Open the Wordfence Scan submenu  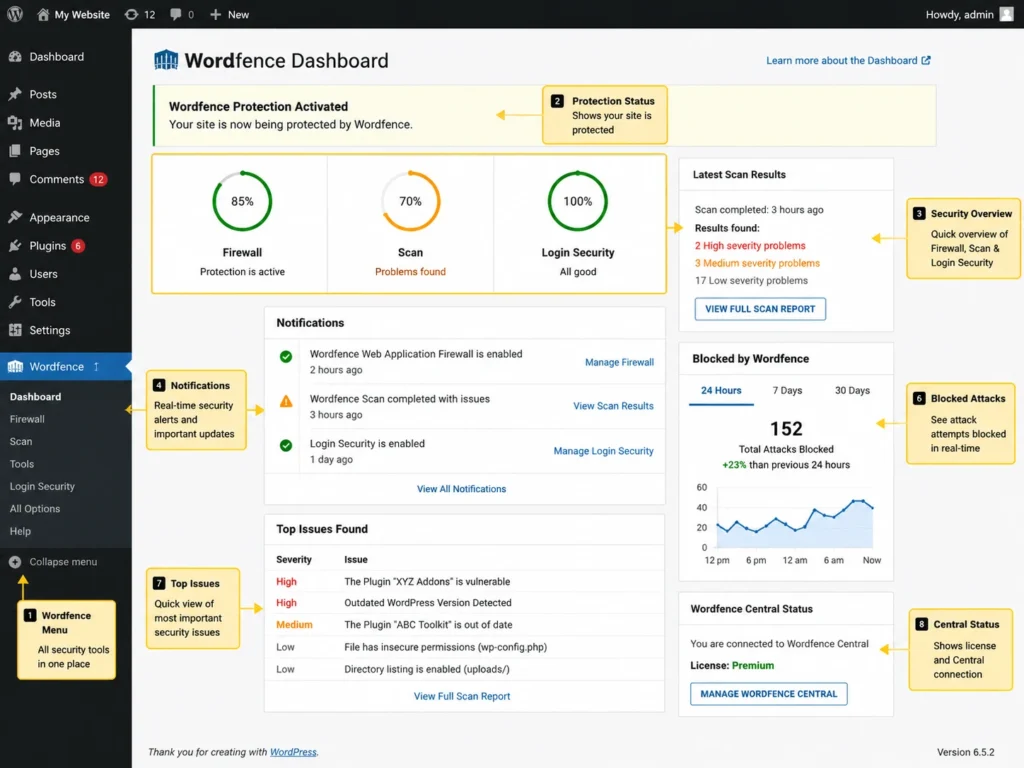point(21,441)
